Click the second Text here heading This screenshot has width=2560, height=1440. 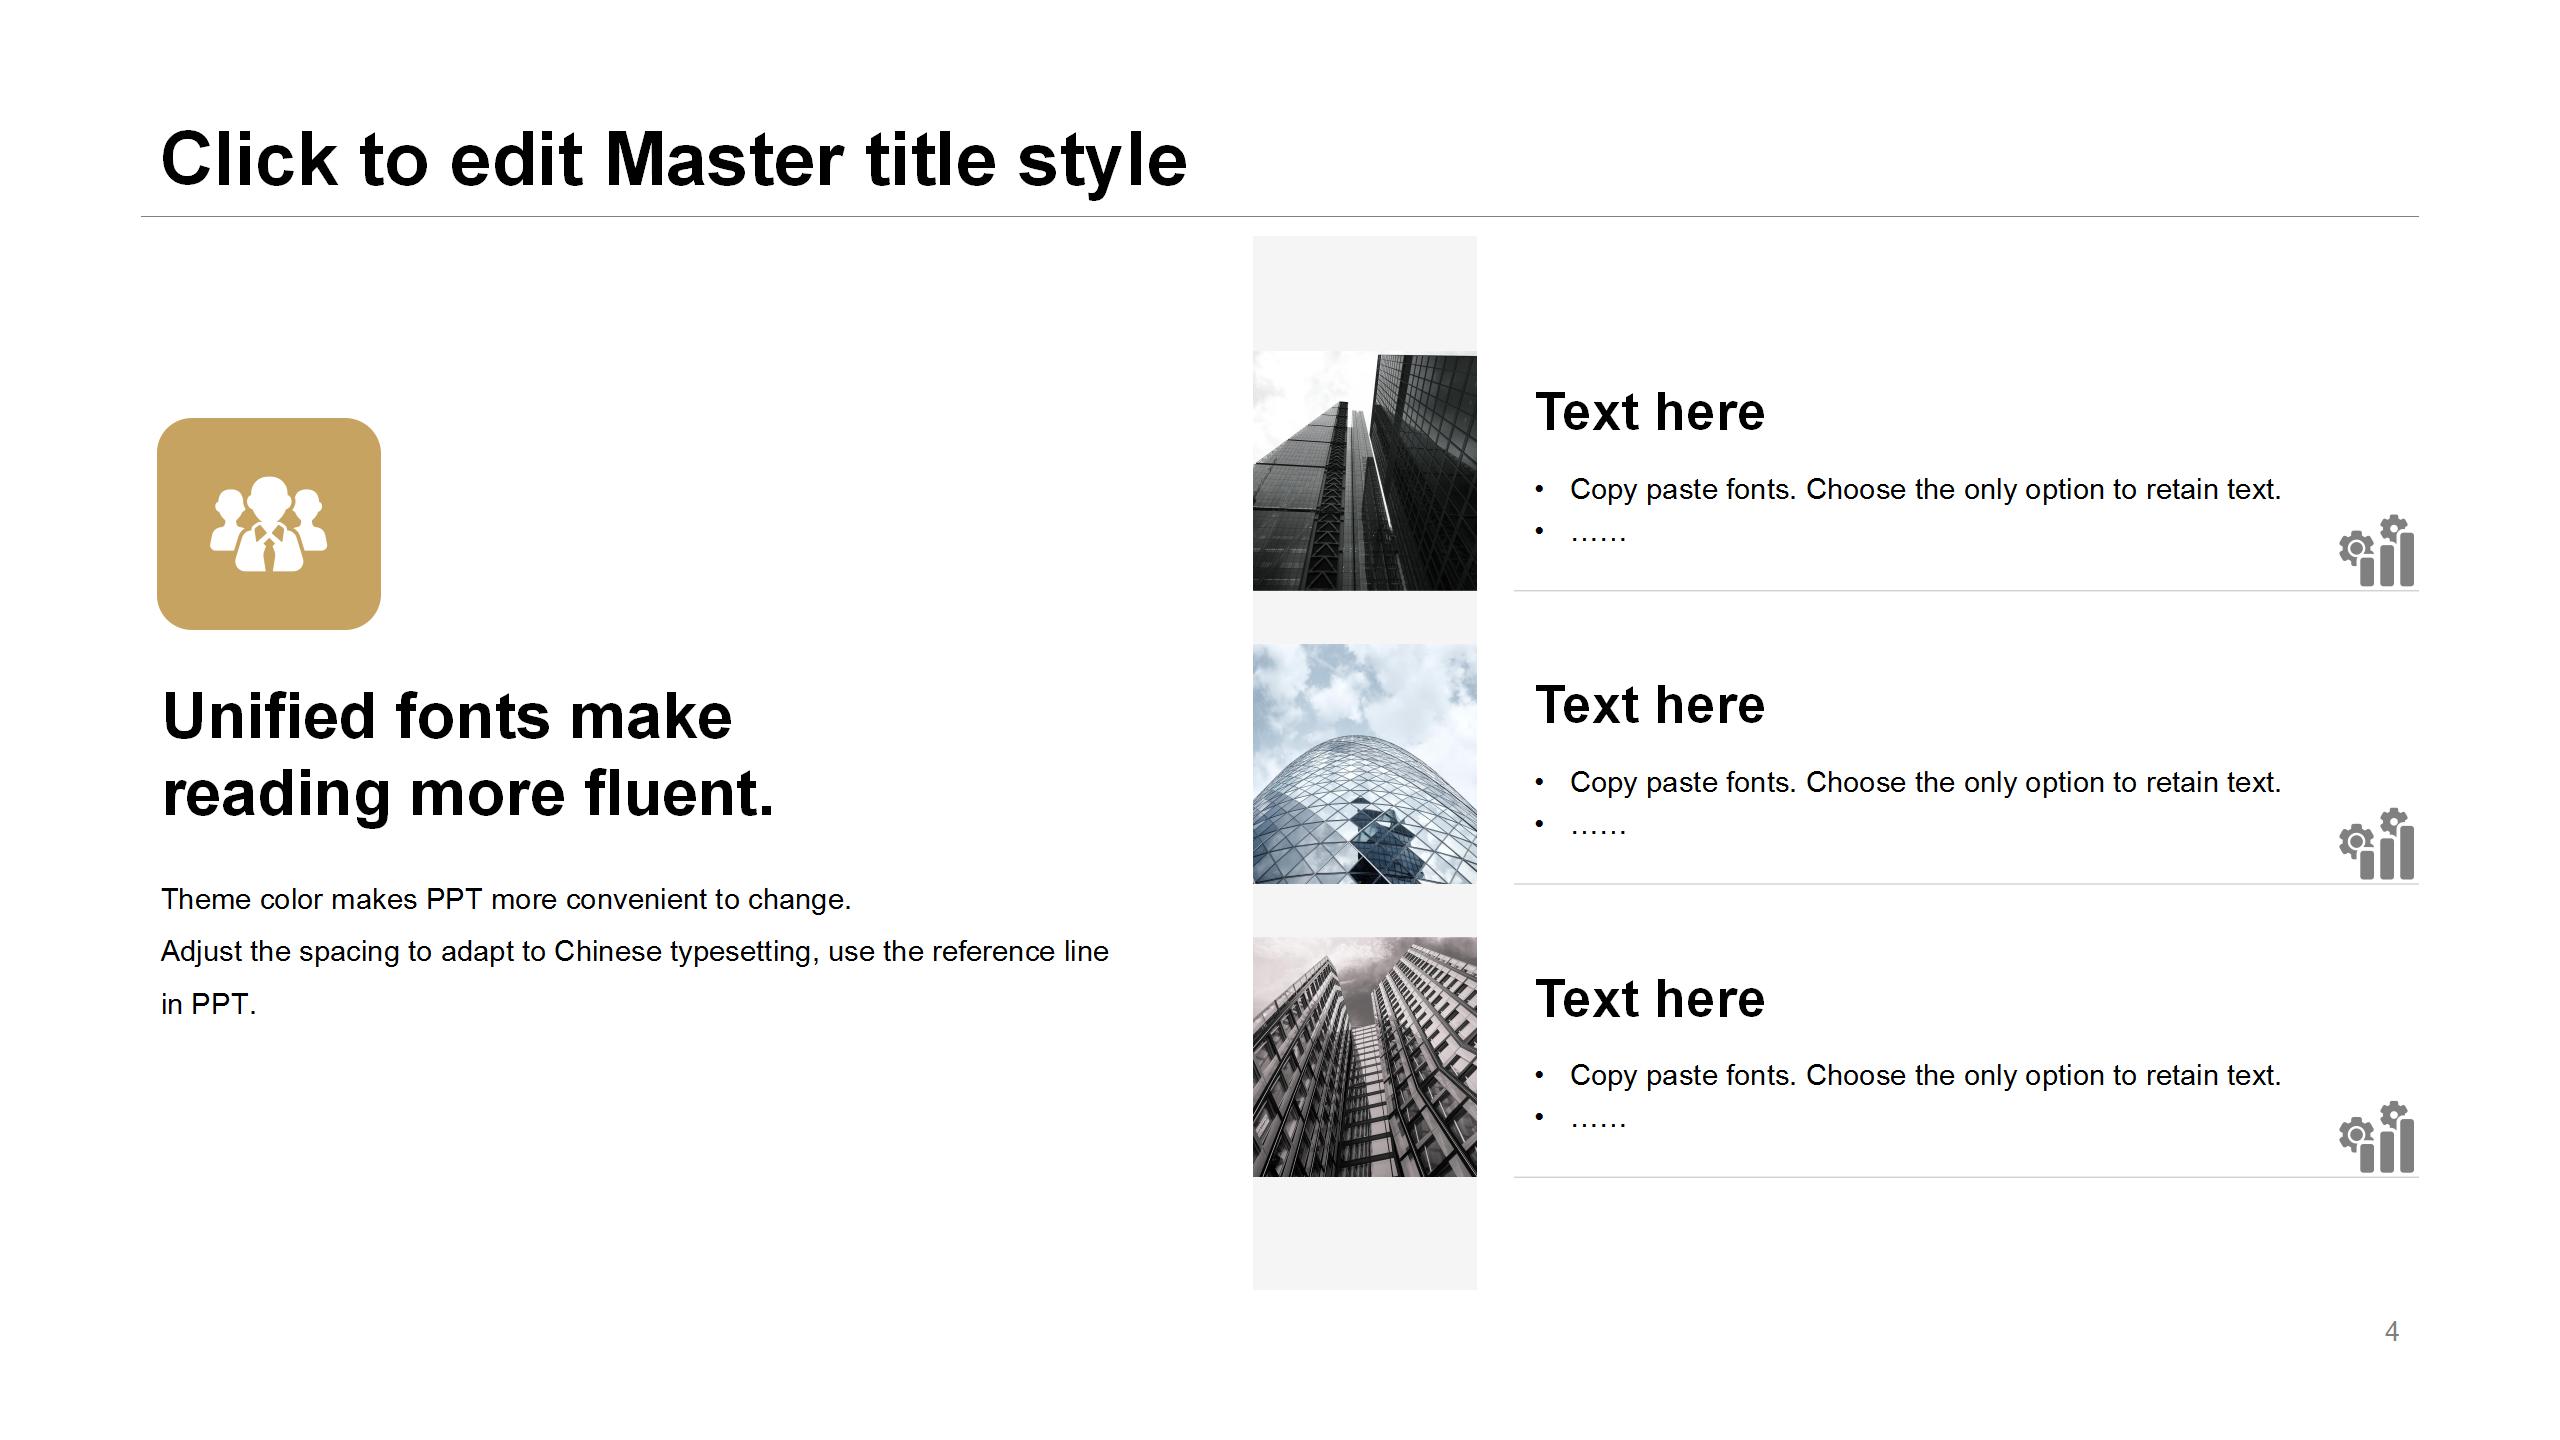pyautogui.click(x=1650, y=705)
